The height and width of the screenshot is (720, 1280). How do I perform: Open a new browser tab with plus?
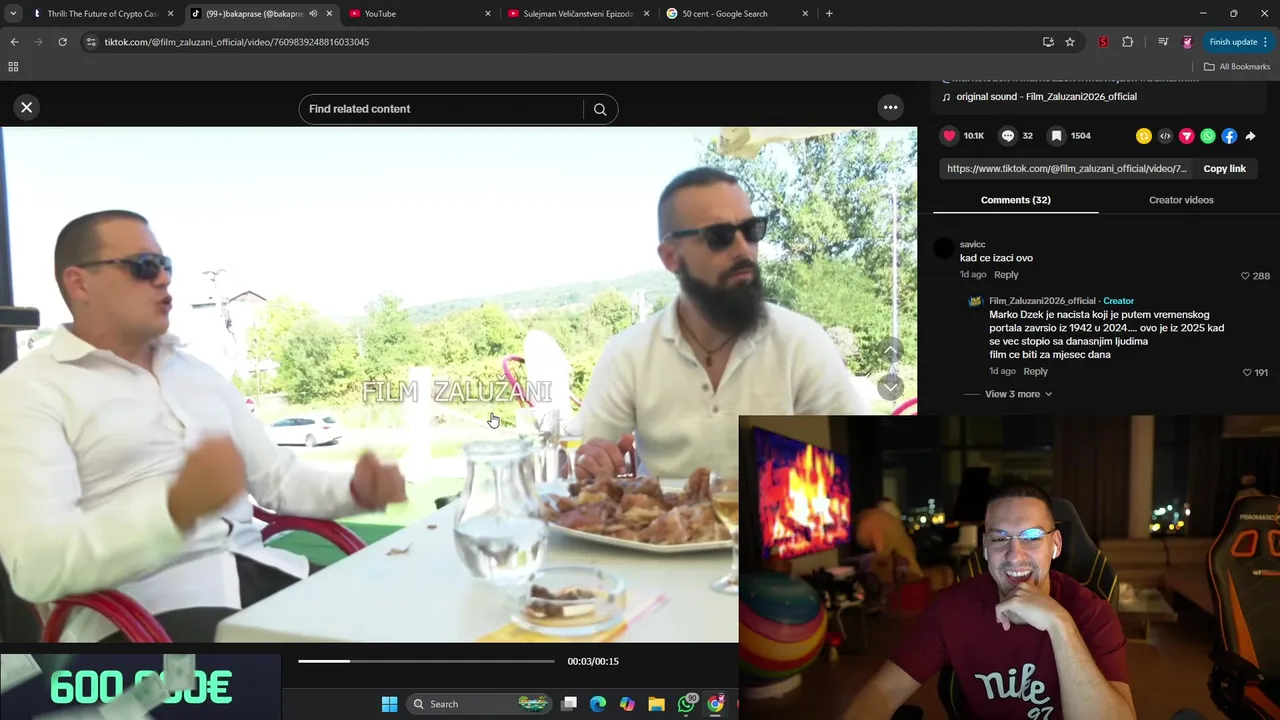click(829, 14)
